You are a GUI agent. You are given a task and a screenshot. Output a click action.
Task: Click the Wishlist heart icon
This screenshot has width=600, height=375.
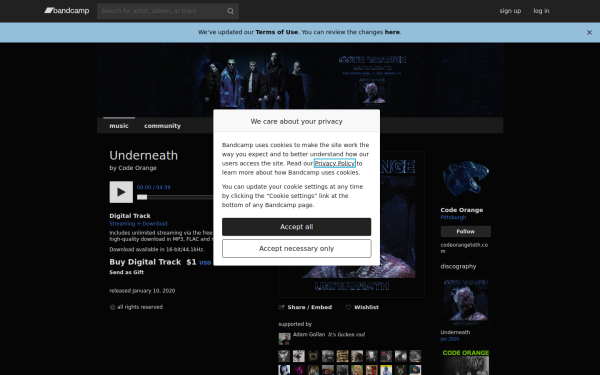(348, 307)
